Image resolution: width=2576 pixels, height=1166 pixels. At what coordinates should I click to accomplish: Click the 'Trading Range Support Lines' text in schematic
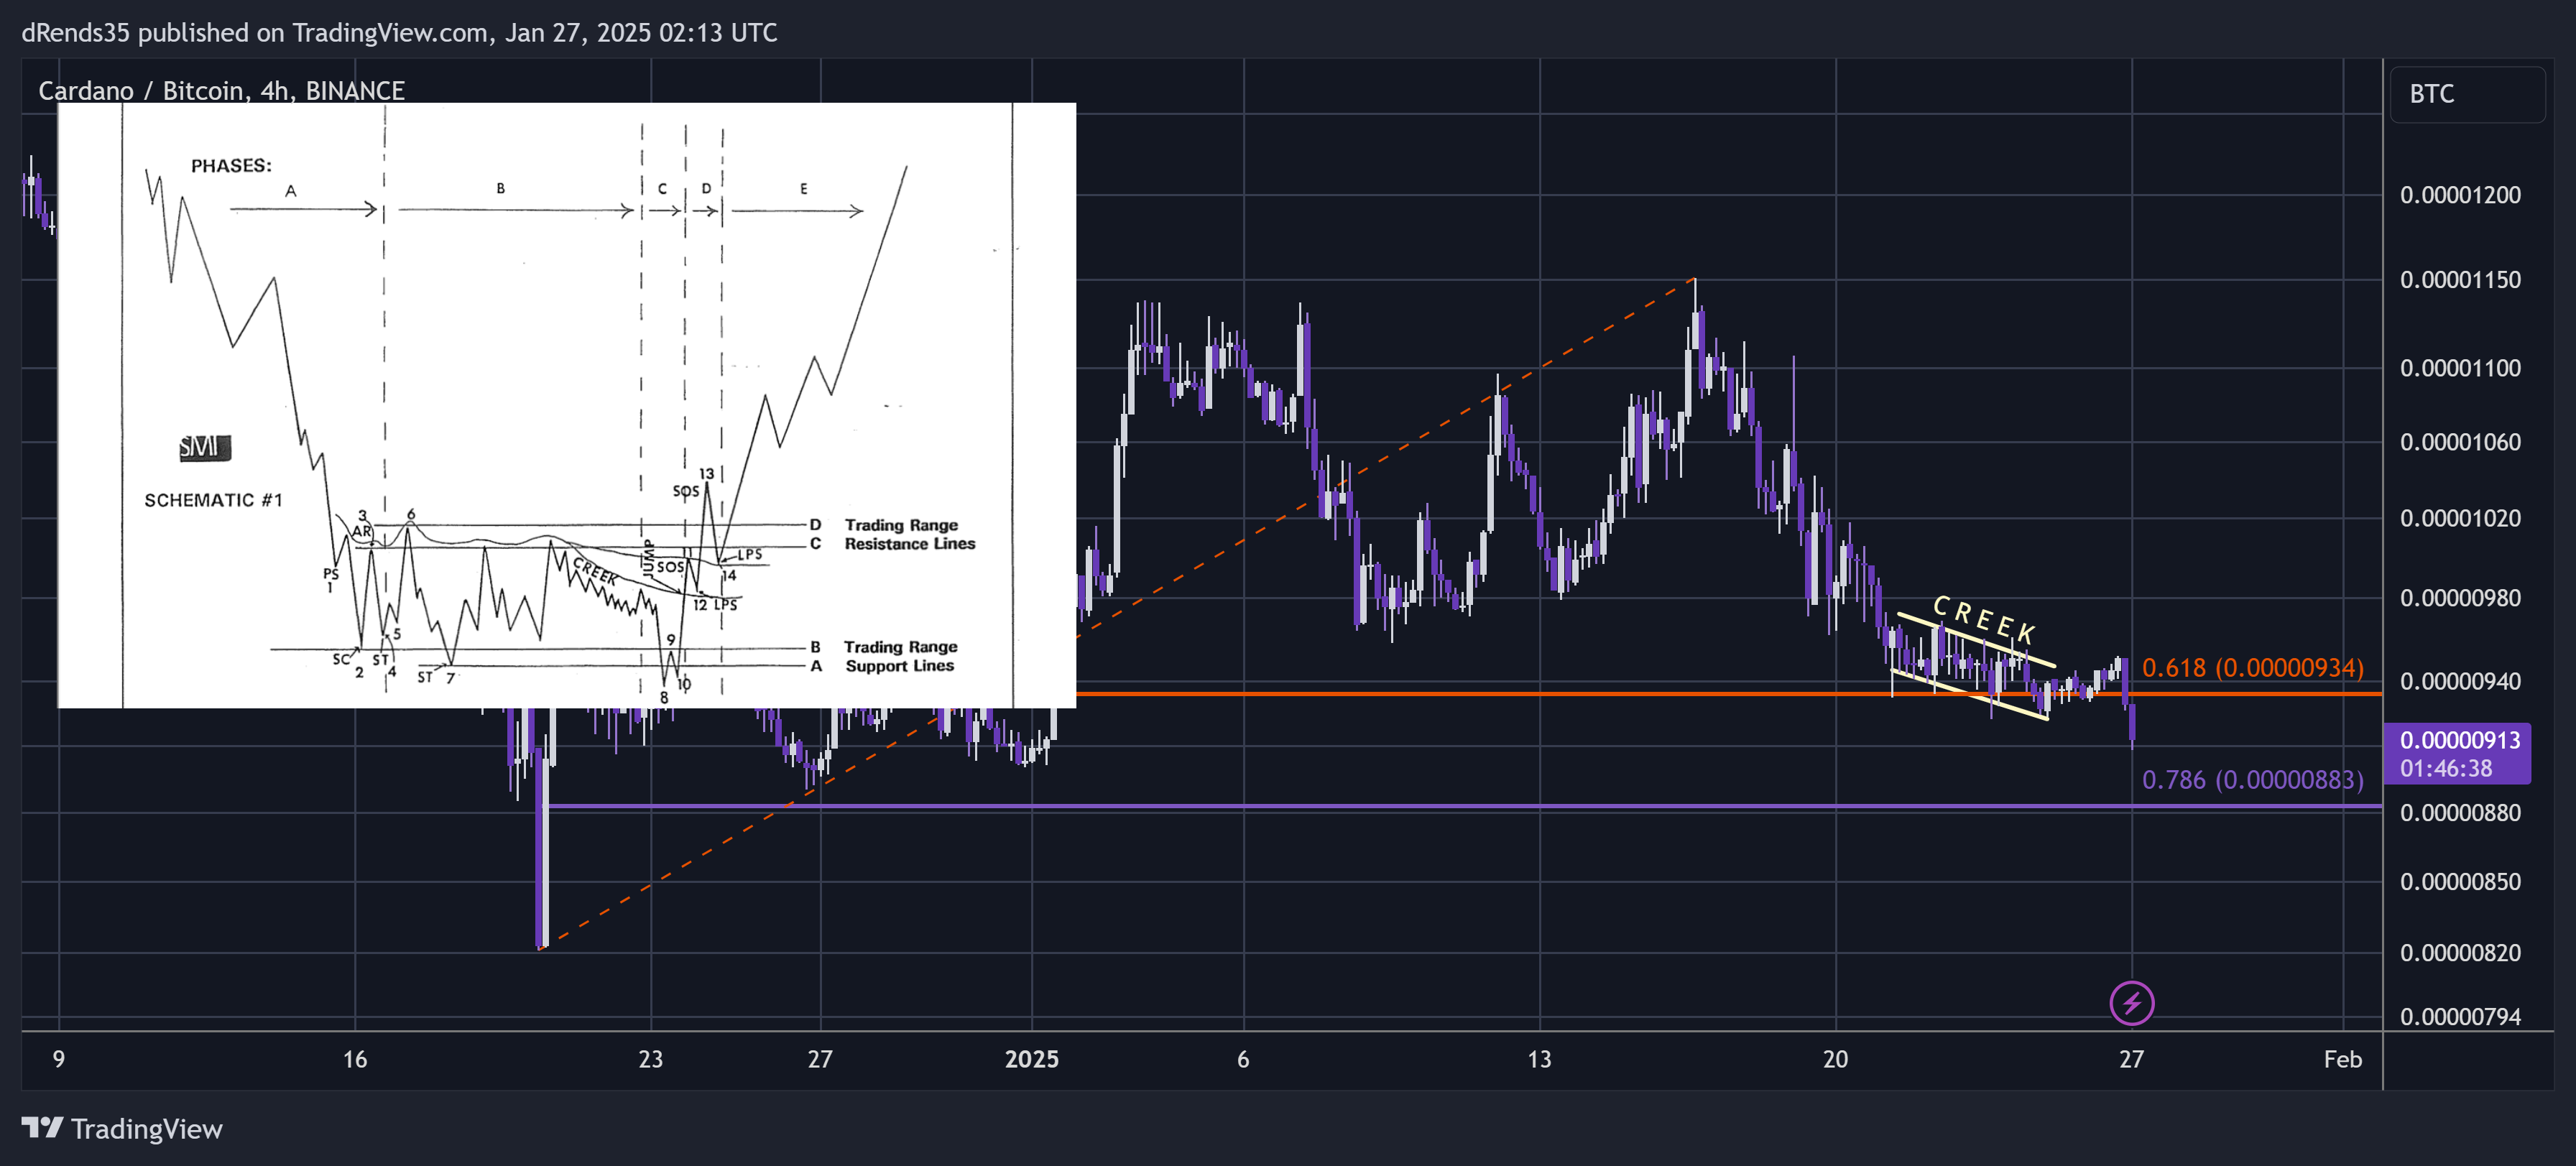(x=900, y=656)
